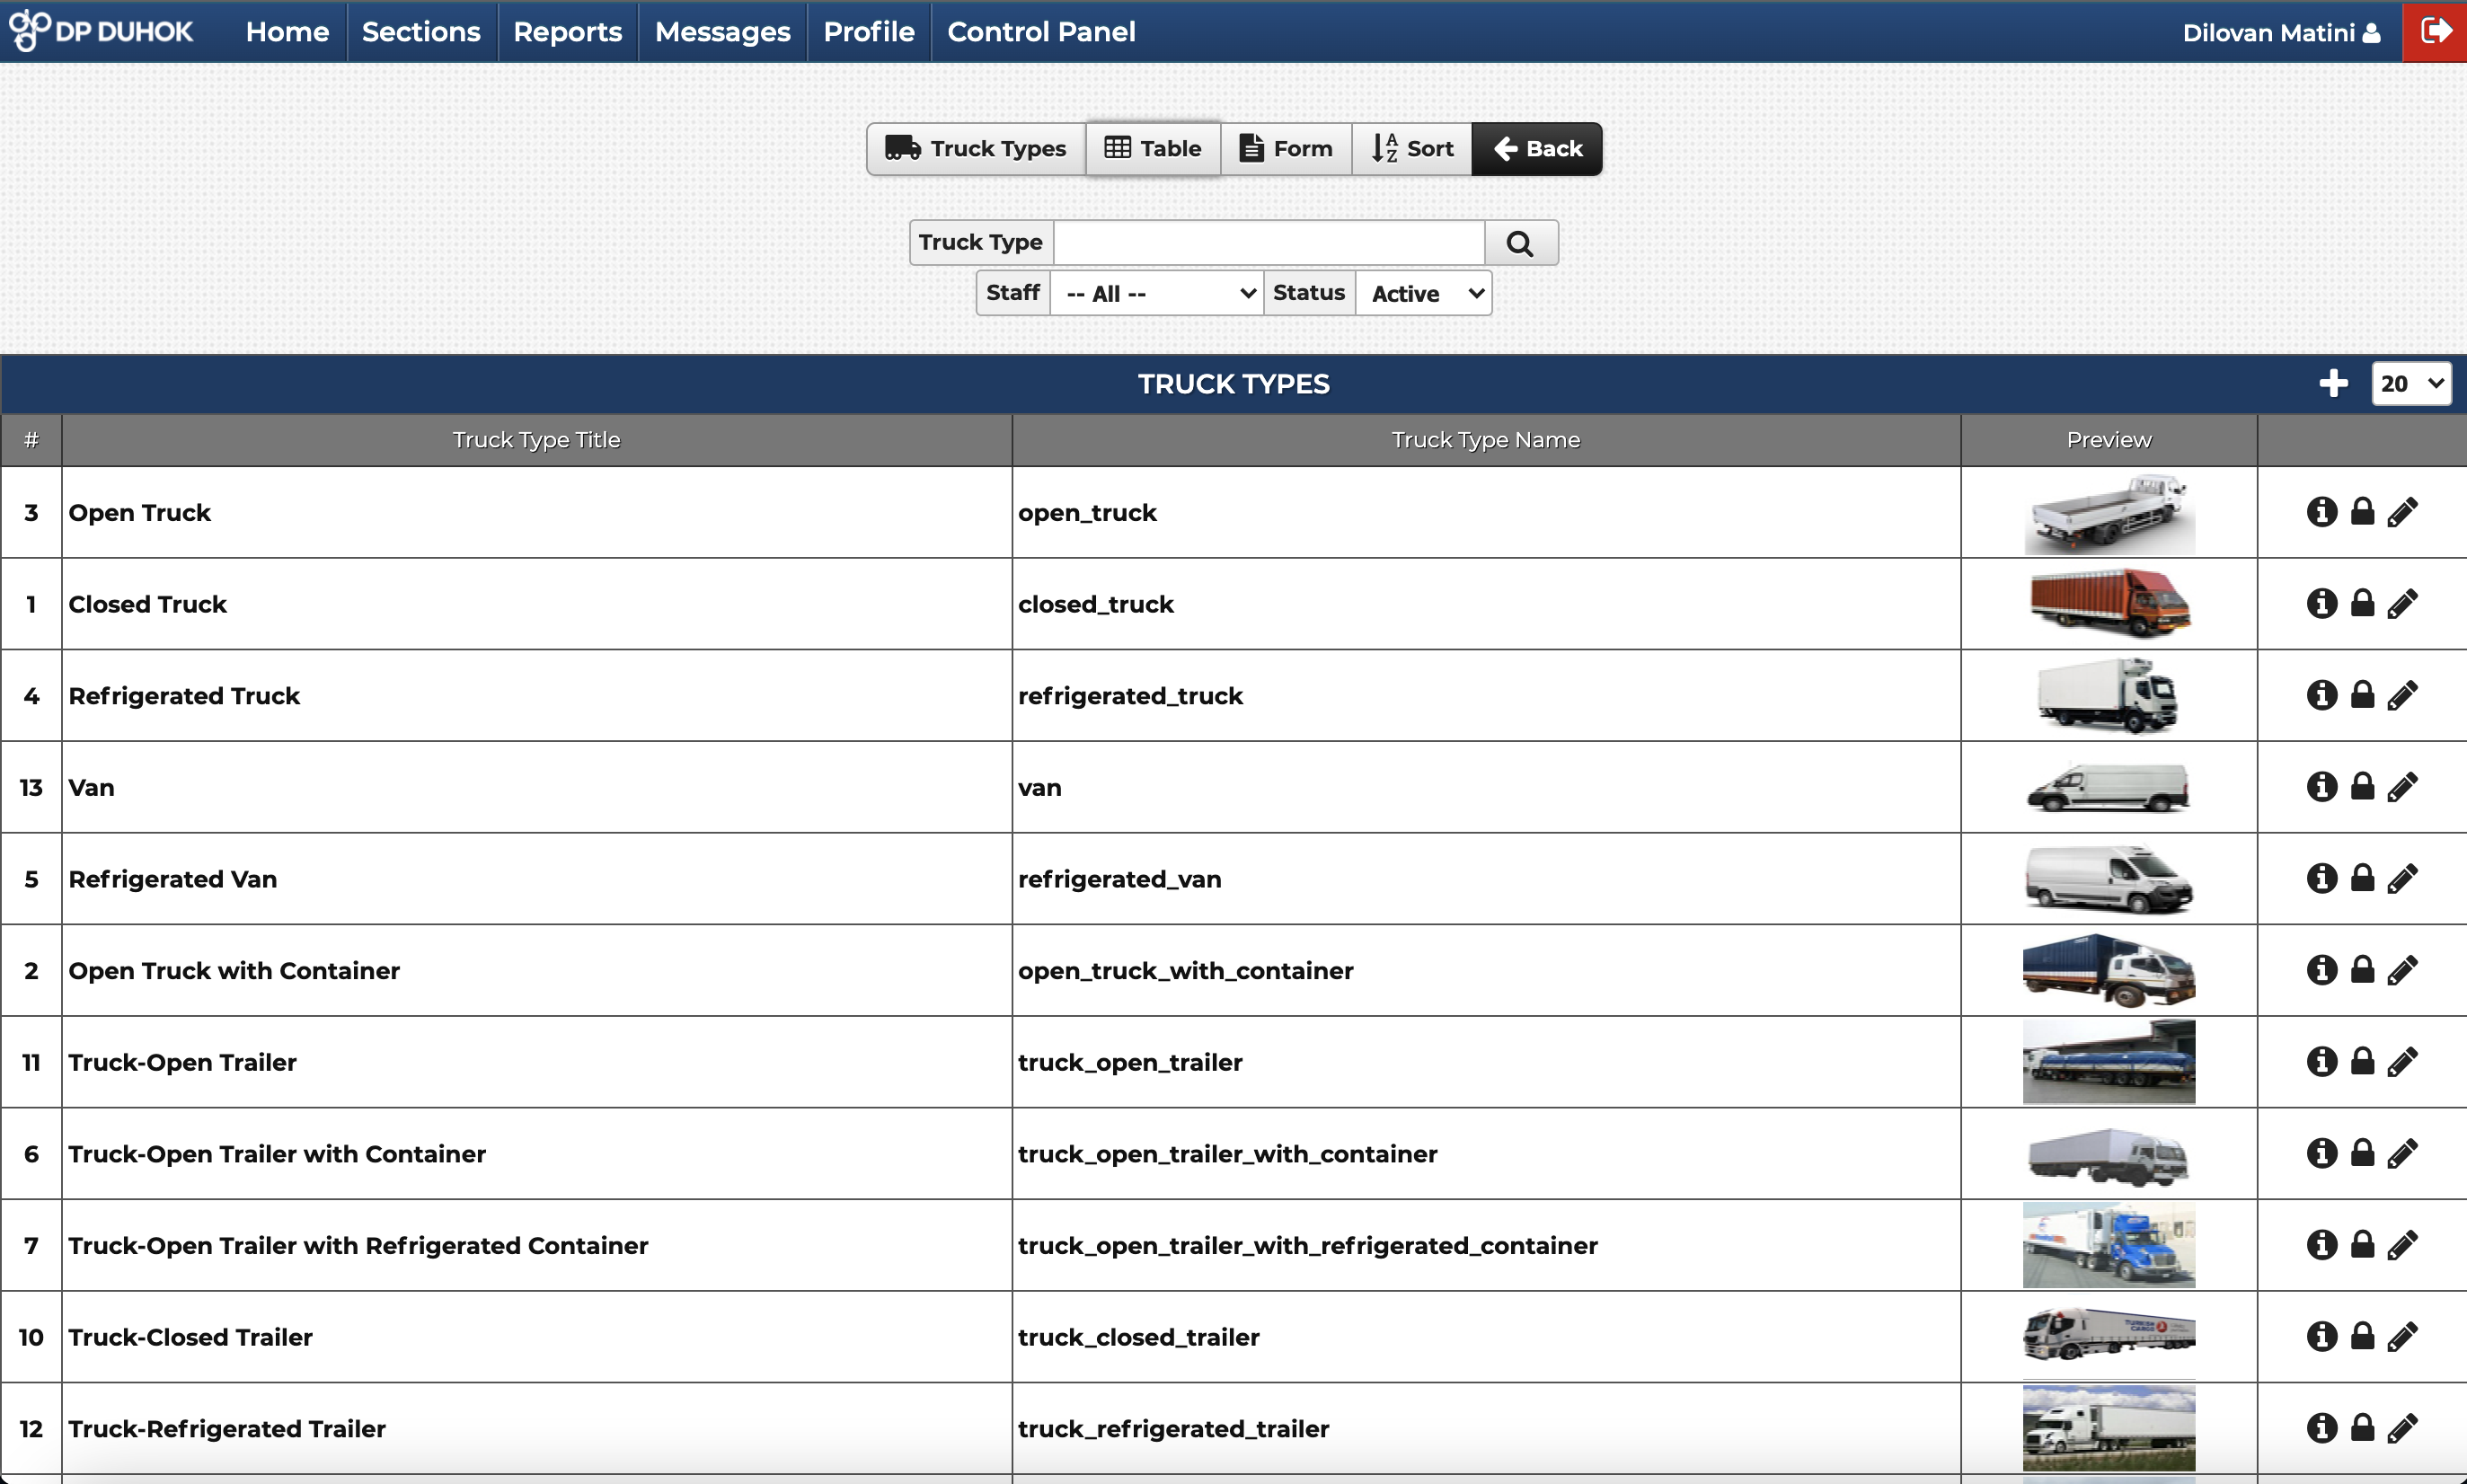2467x1484 pixels.
Task: Click the 'truck_refrigerated_trailer' name cell
Action: [x=1486, y=1429]
